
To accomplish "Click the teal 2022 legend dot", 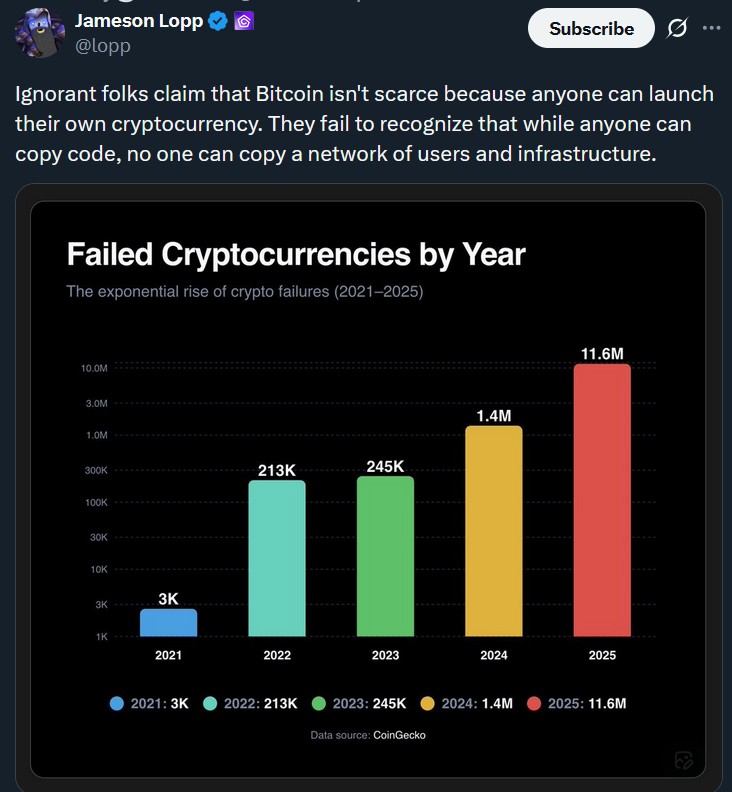I will coord(209,703).
